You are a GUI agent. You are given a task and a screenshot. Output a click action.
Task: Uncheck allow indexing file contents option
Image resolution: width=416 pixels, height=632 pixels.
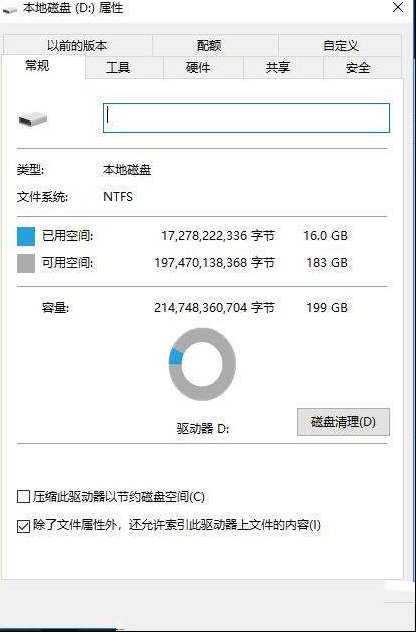tap(23, 526)
